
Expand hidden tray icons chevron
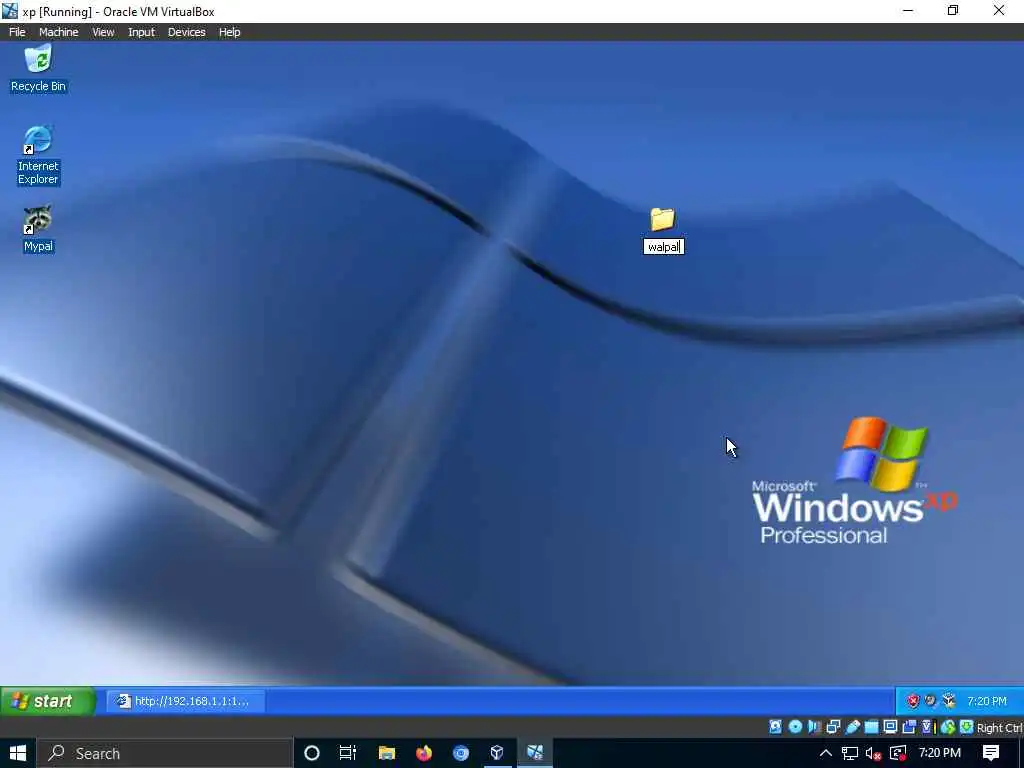(x=825, y=753)
